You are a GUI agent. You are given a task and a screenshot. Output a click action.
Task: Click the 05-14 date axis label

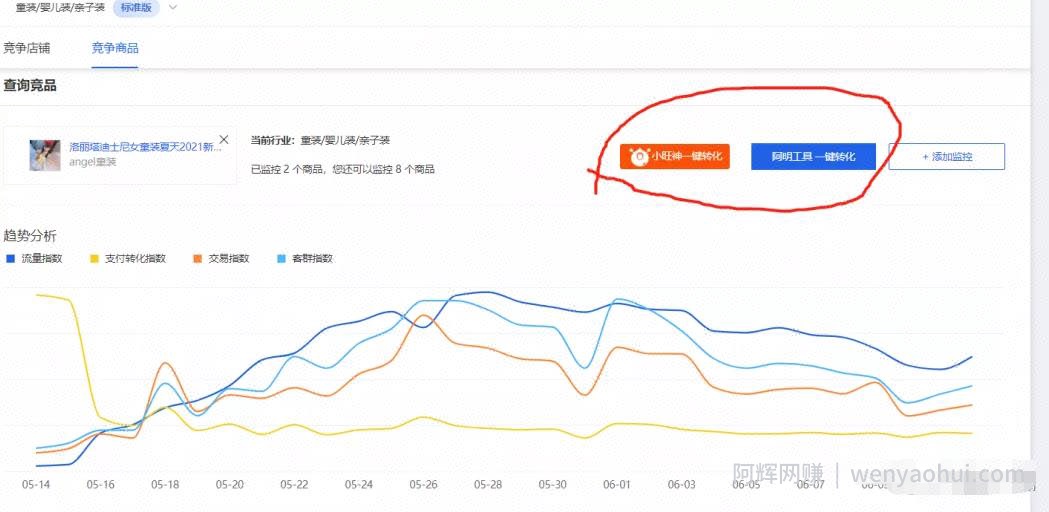click(35, 484)
